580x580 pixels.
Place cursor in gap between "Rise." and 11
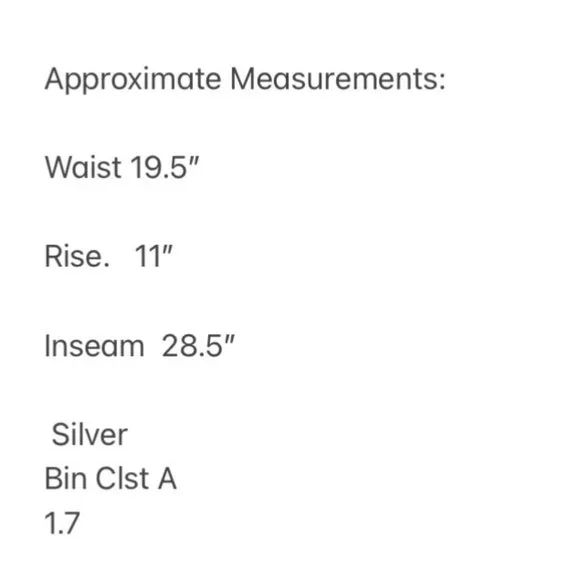pos(122,256)
